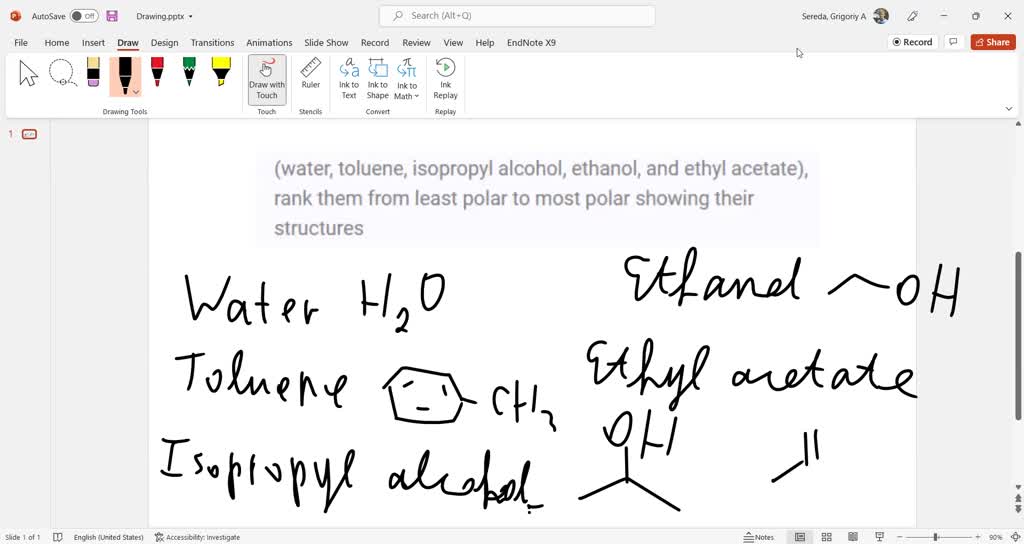This screenshot has height=544, width=1024.
Task: Select the green pencil
Action: click(189, 72)
